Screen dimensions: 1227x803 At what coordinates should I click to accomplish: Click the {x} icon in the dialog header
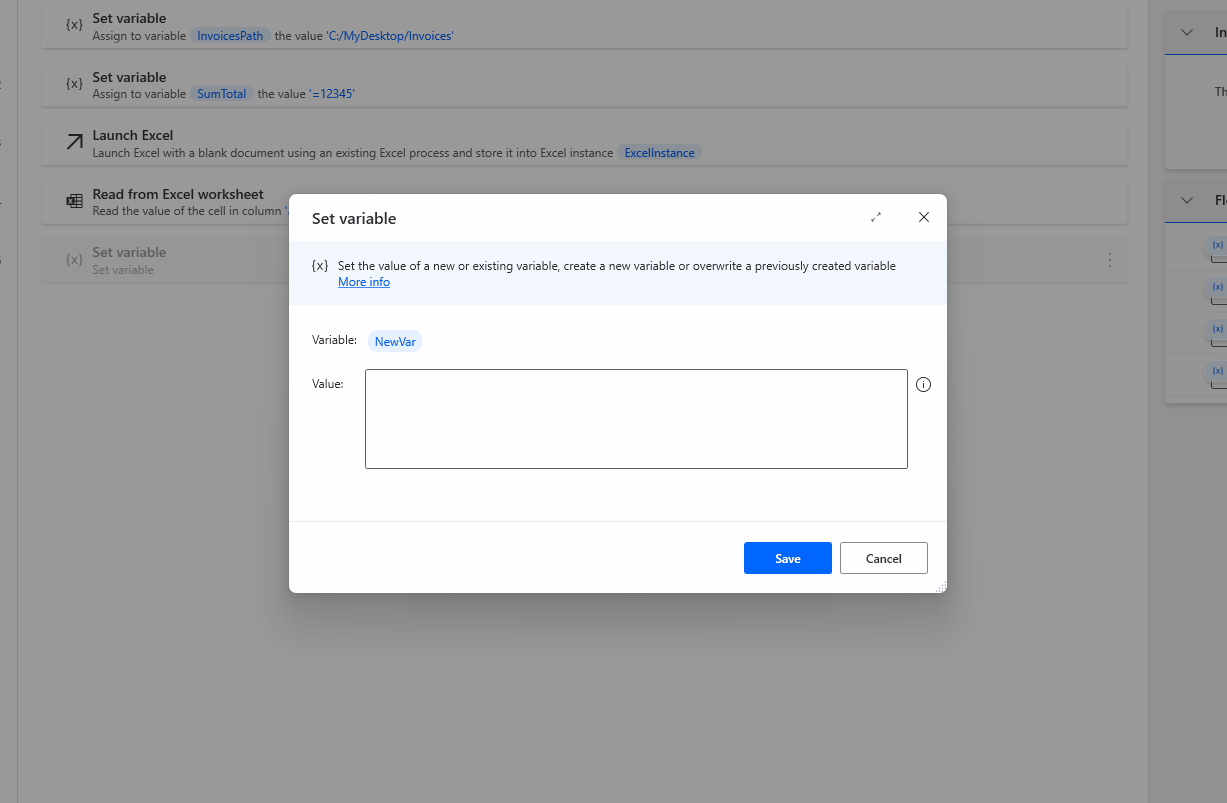[320, 265]
